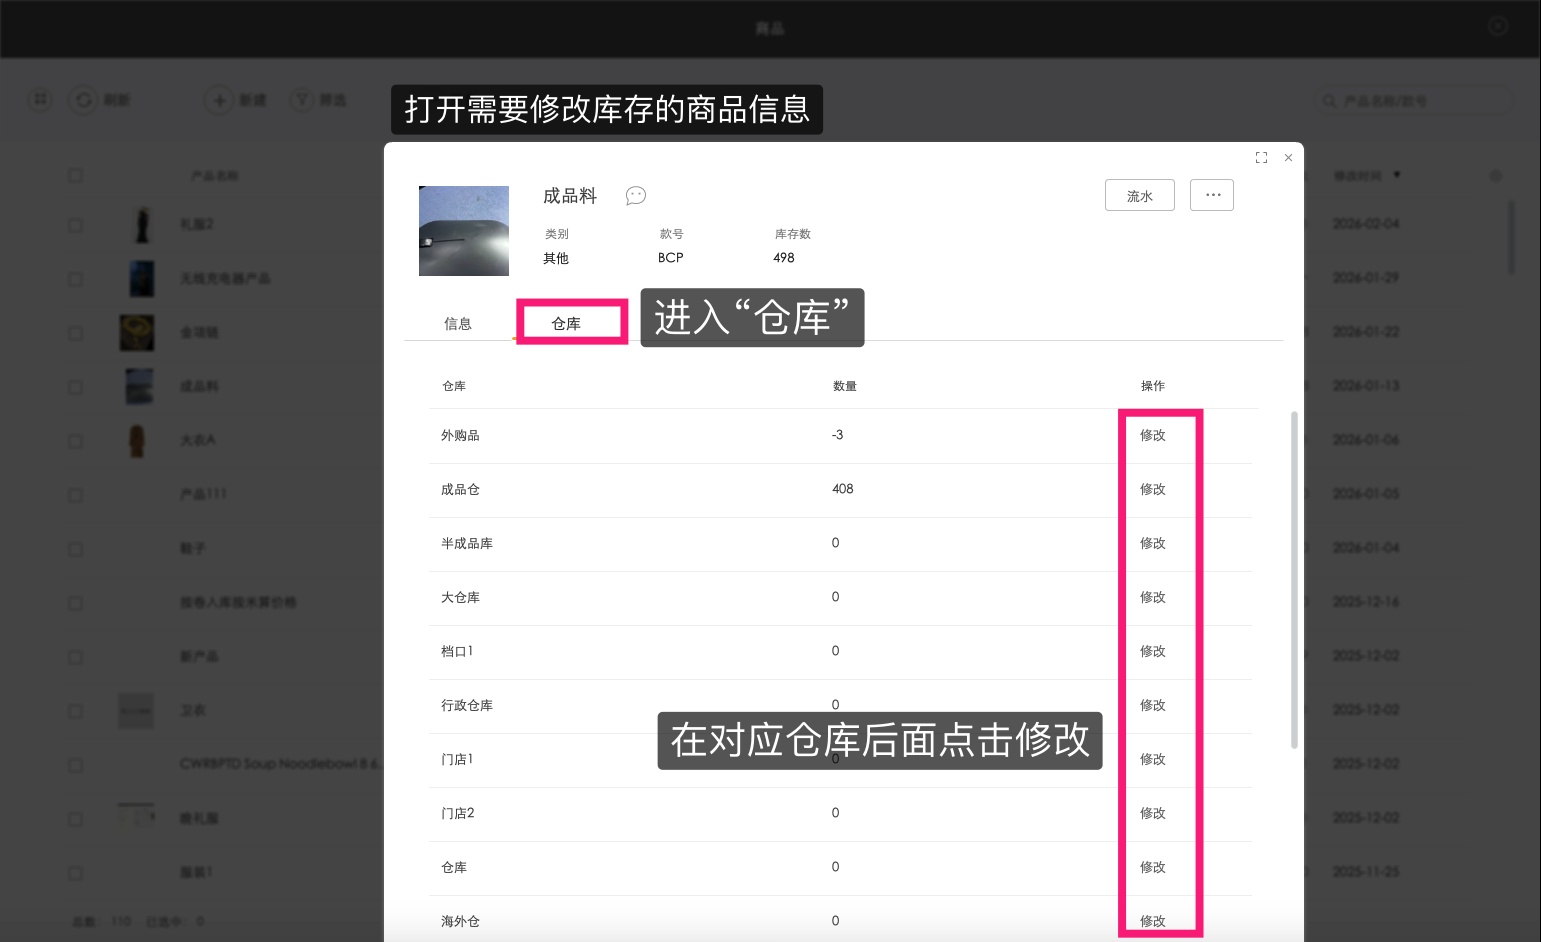Expand dialog to fullscreen view
This screenshot has width=1541, height=942.
click(x=1260, y=157)
